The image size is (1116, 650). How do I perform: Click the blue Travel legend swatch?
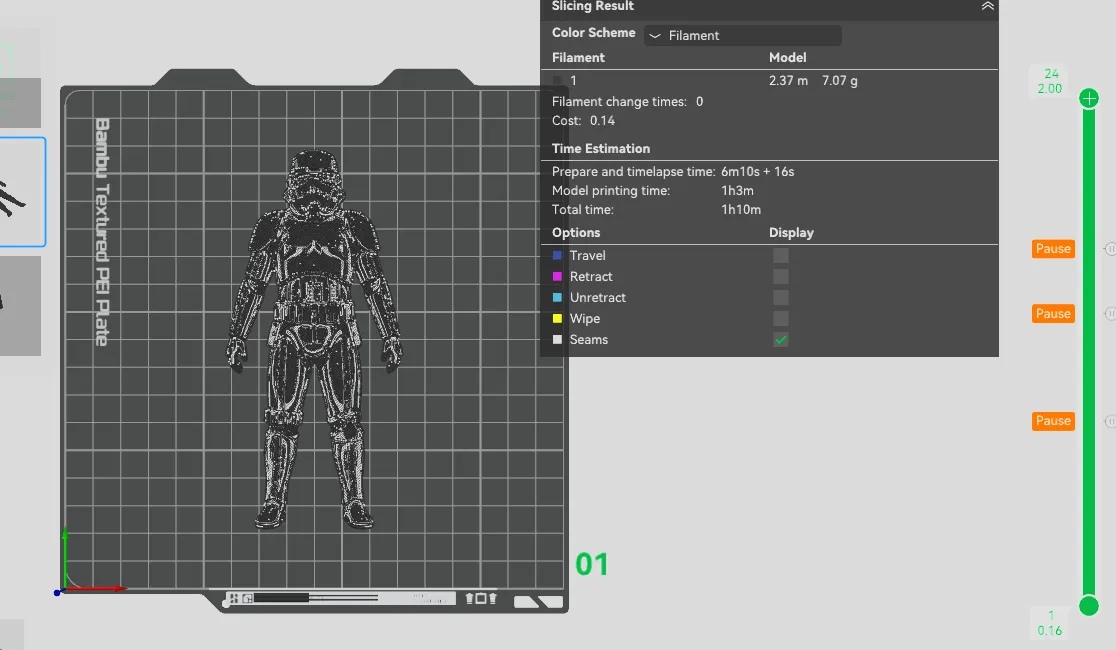pos(557,256)
